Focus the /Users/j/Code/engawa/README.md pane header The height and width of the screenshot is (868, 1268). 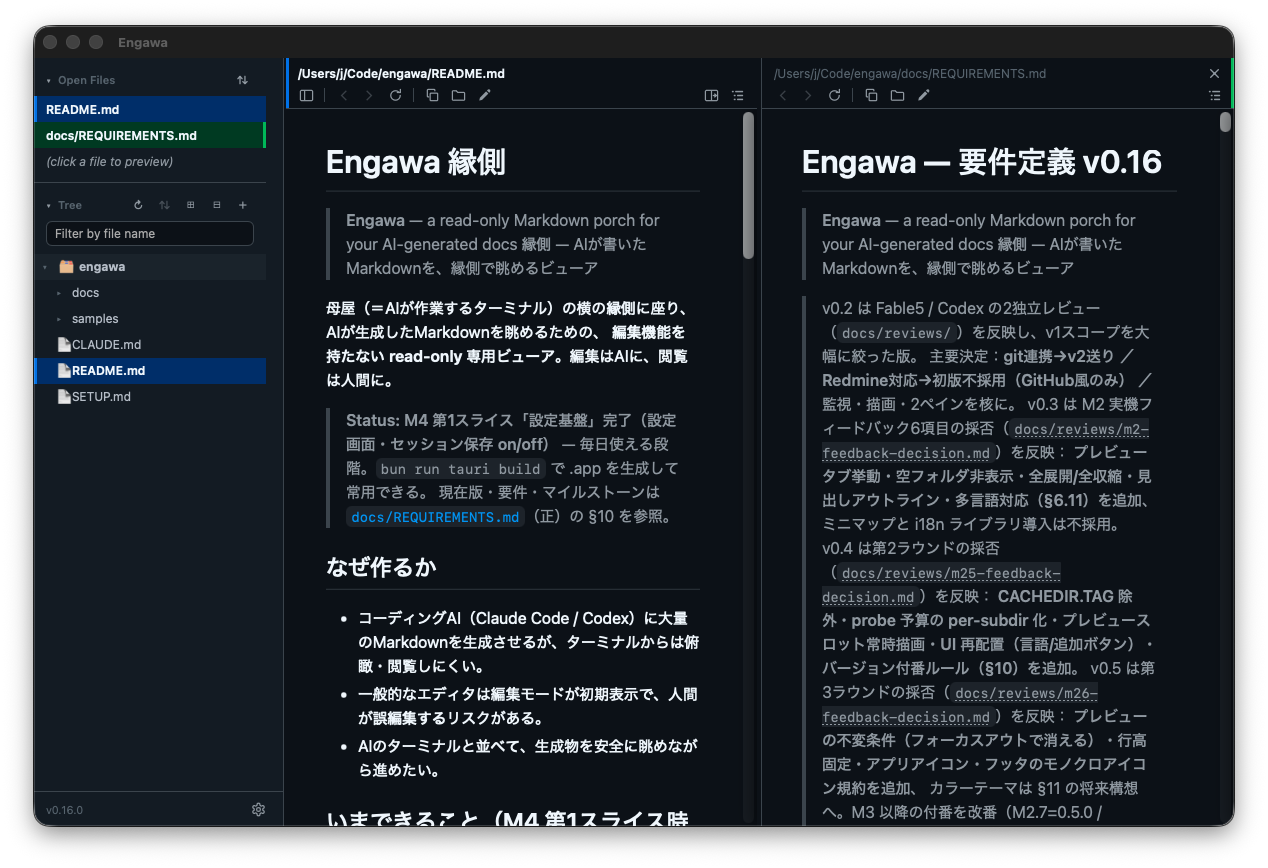[401, 74]
